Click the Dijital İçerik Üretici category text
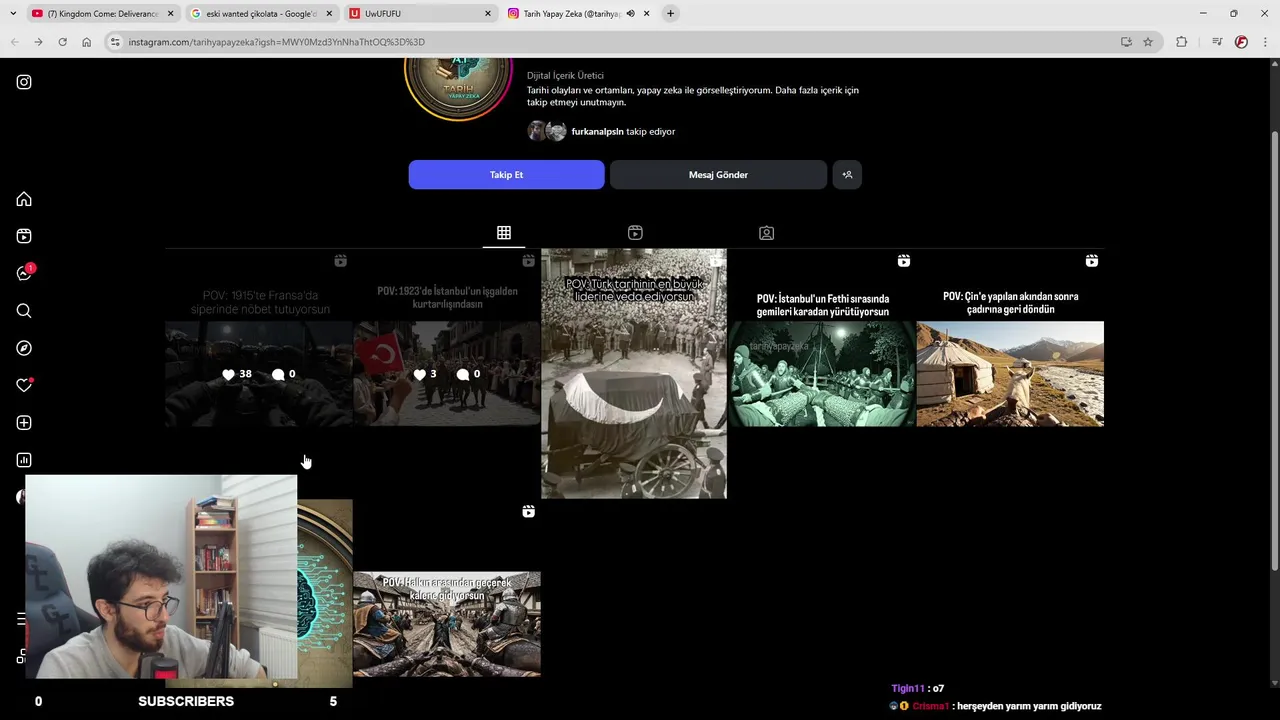The image size is (1280, 720). point(565,76)
